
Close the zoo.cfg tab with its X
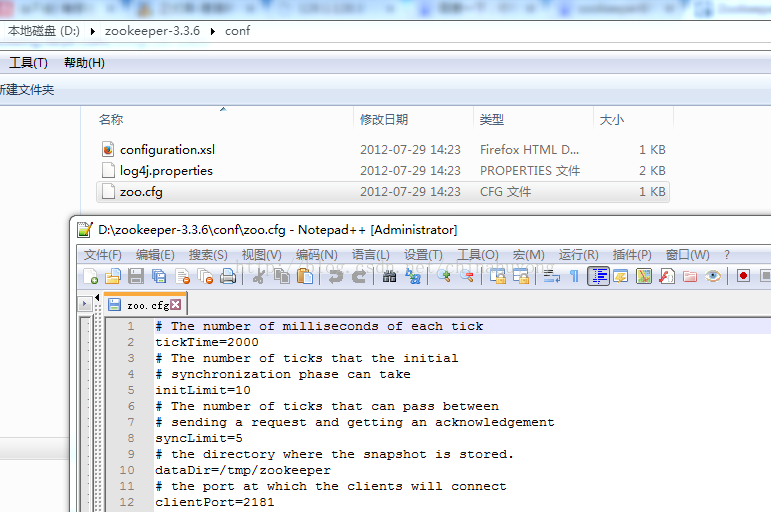pos(176,305)
